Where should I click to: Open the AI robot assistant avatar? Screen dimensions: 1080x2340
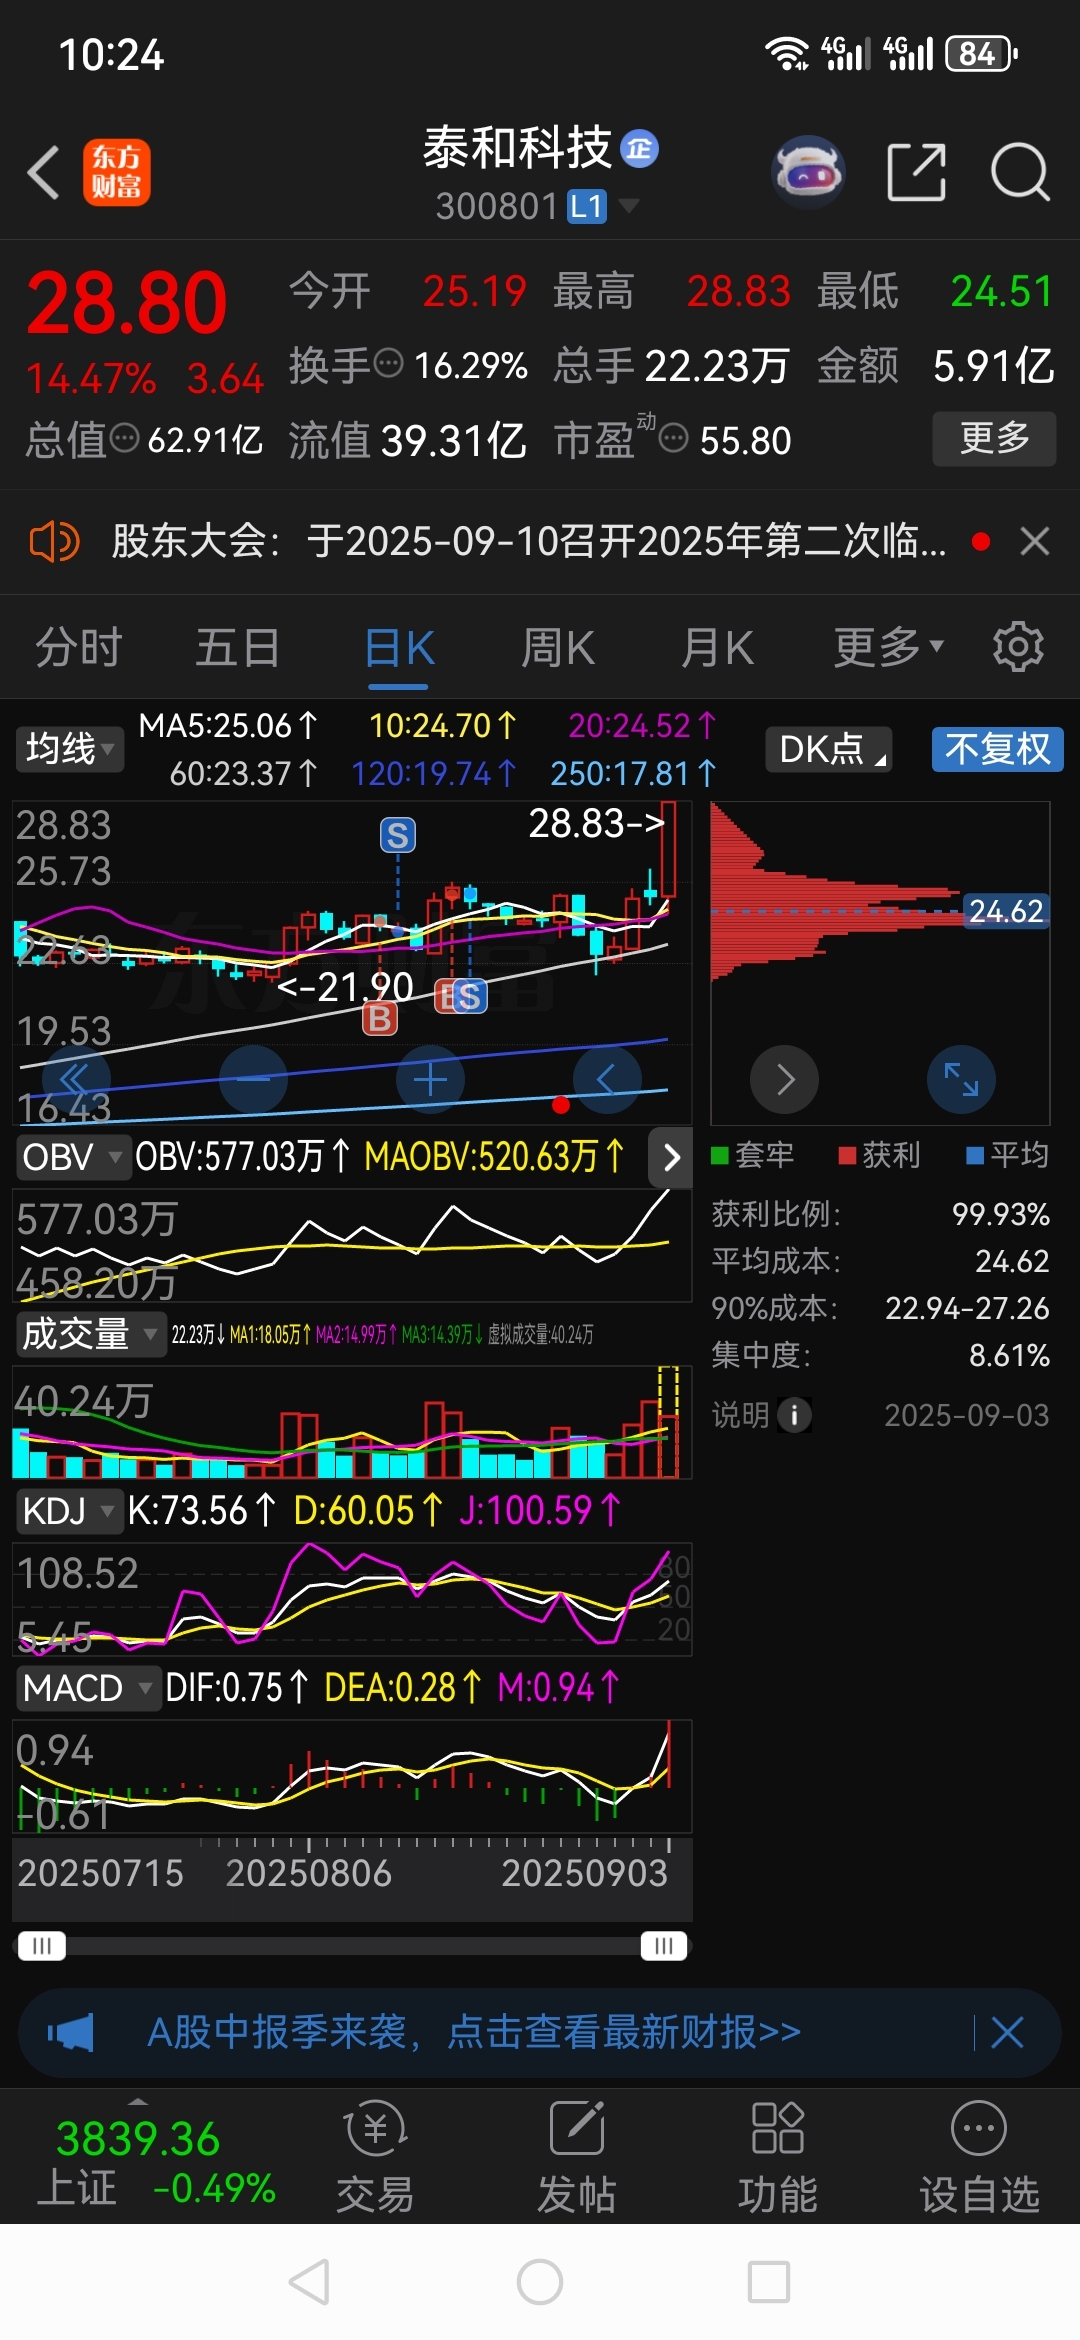point(808,172)
